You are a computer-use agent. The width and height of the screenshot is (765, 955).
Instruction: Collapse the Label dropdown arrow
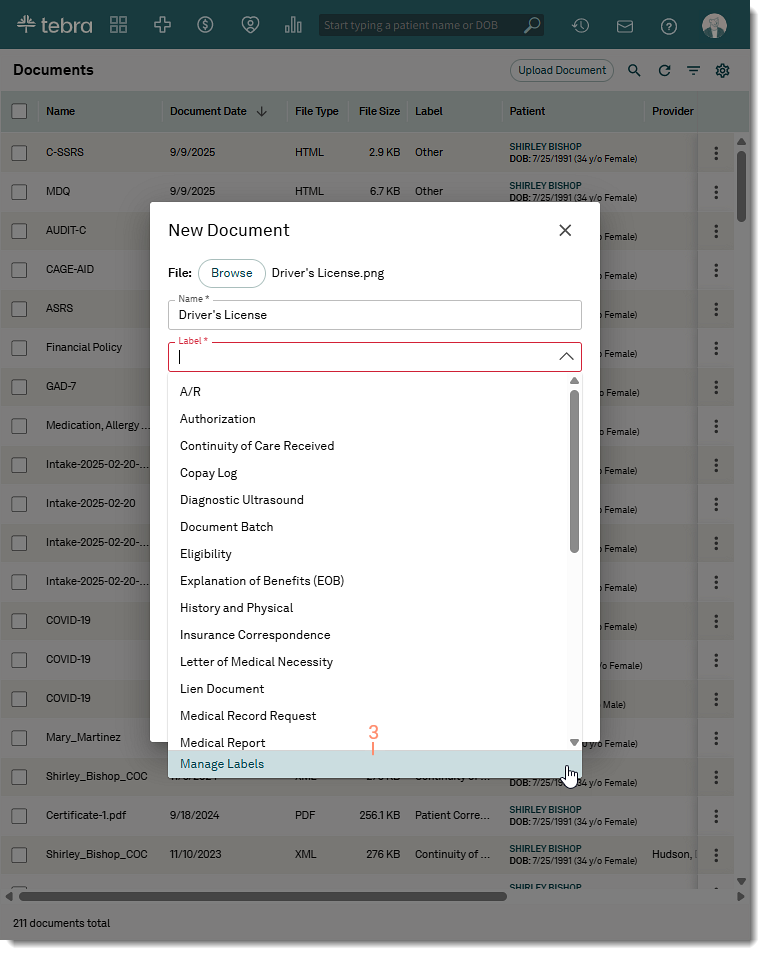[x=565, y=357]
